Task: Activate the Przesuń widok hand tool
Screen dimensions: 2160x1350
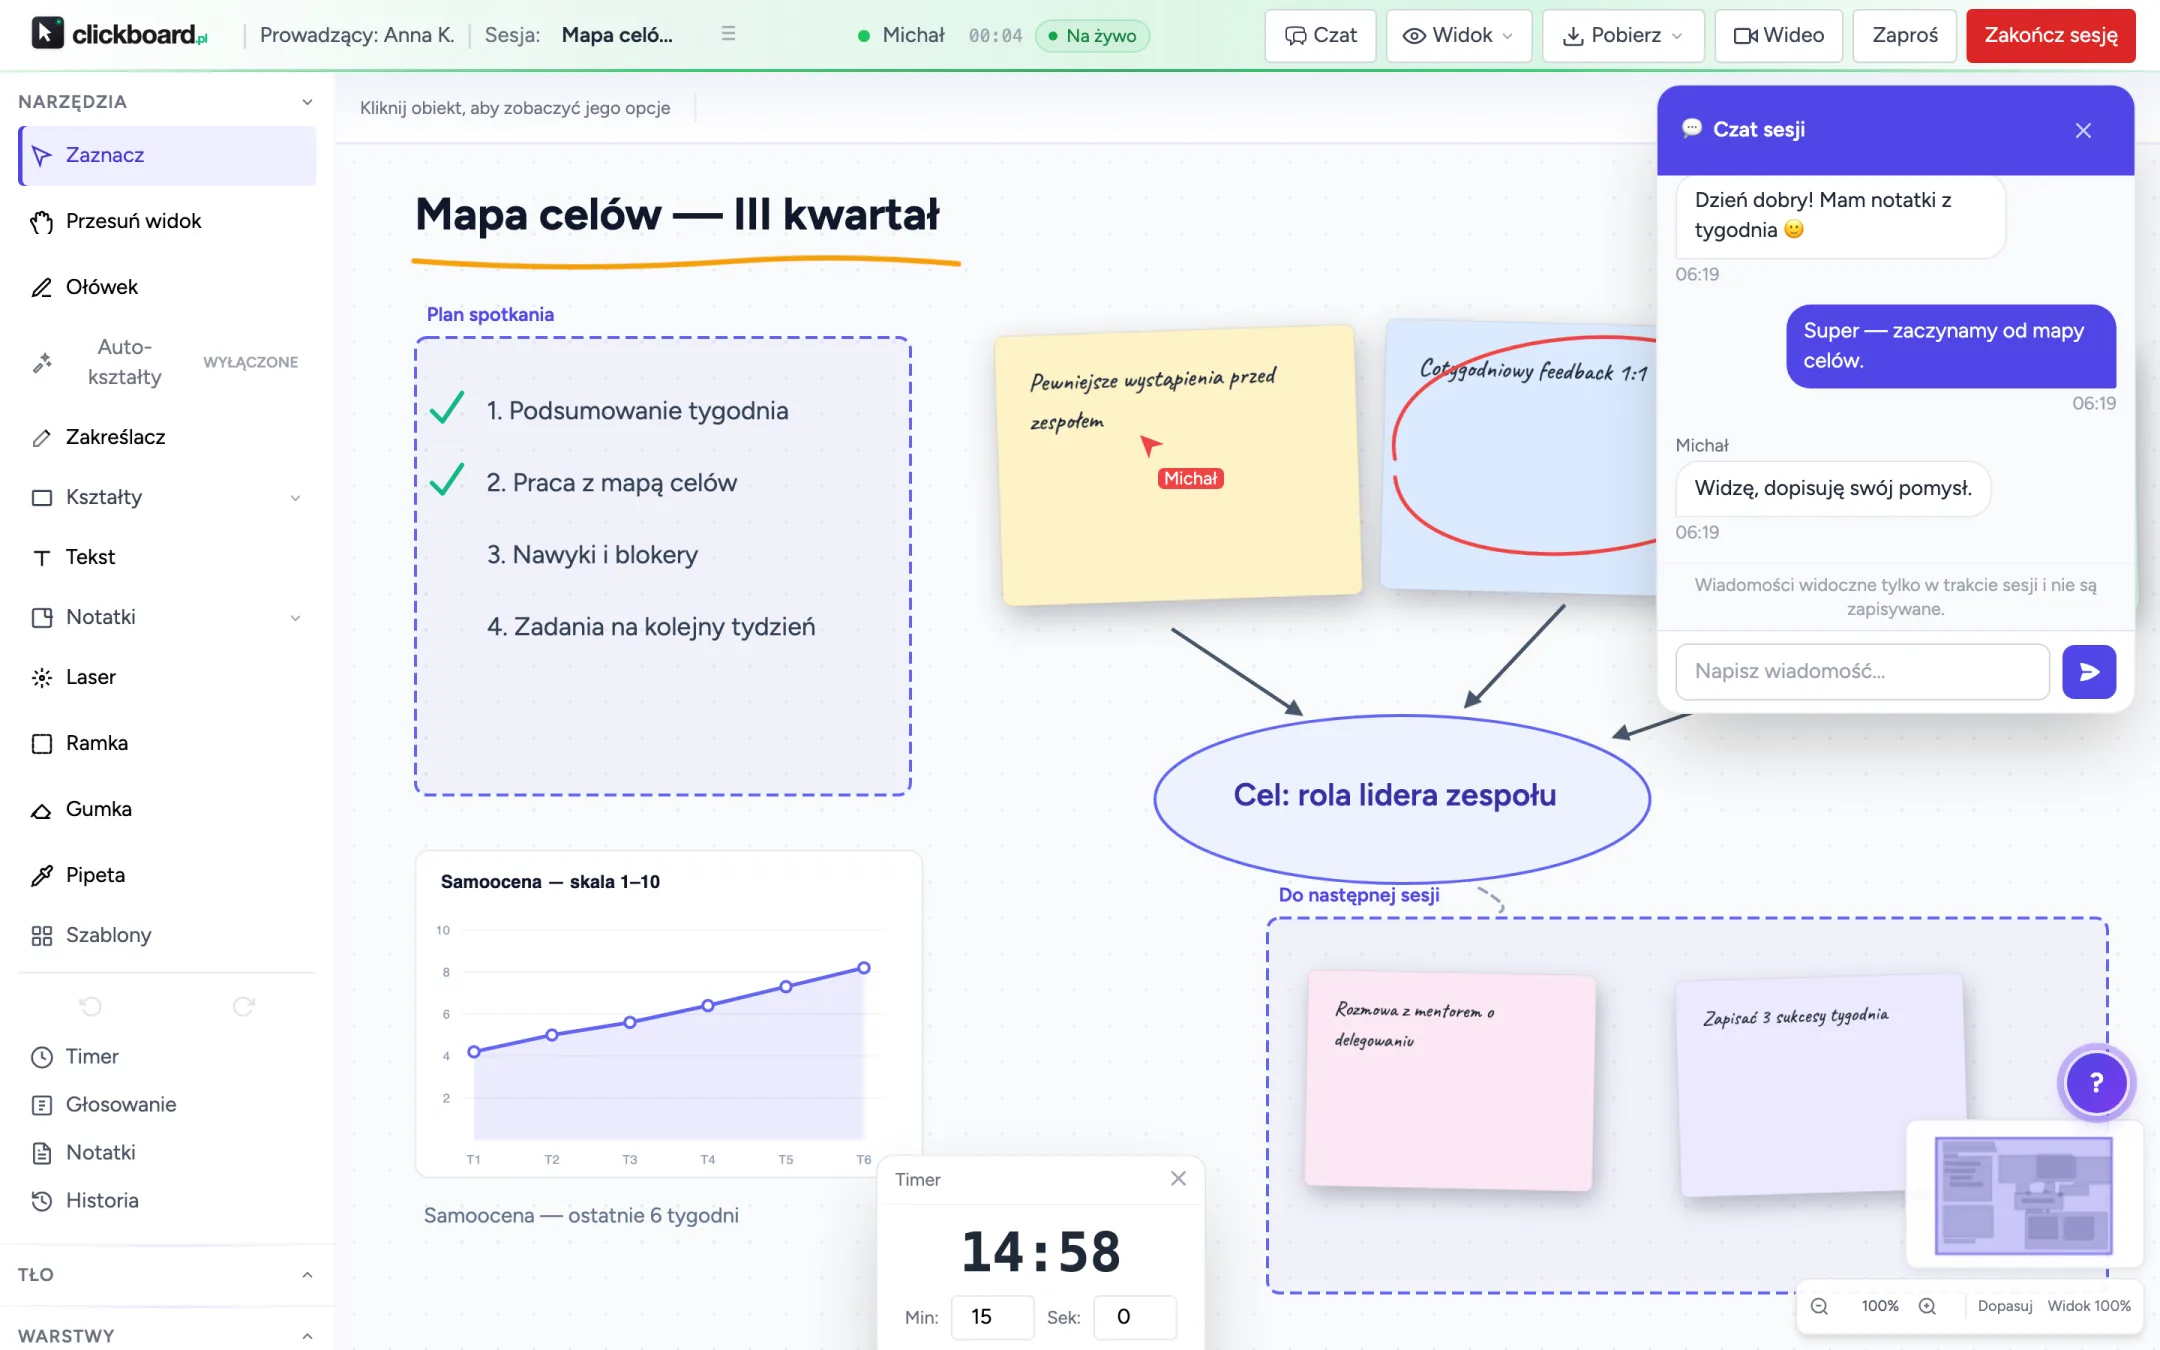Action: click(167, 221)
